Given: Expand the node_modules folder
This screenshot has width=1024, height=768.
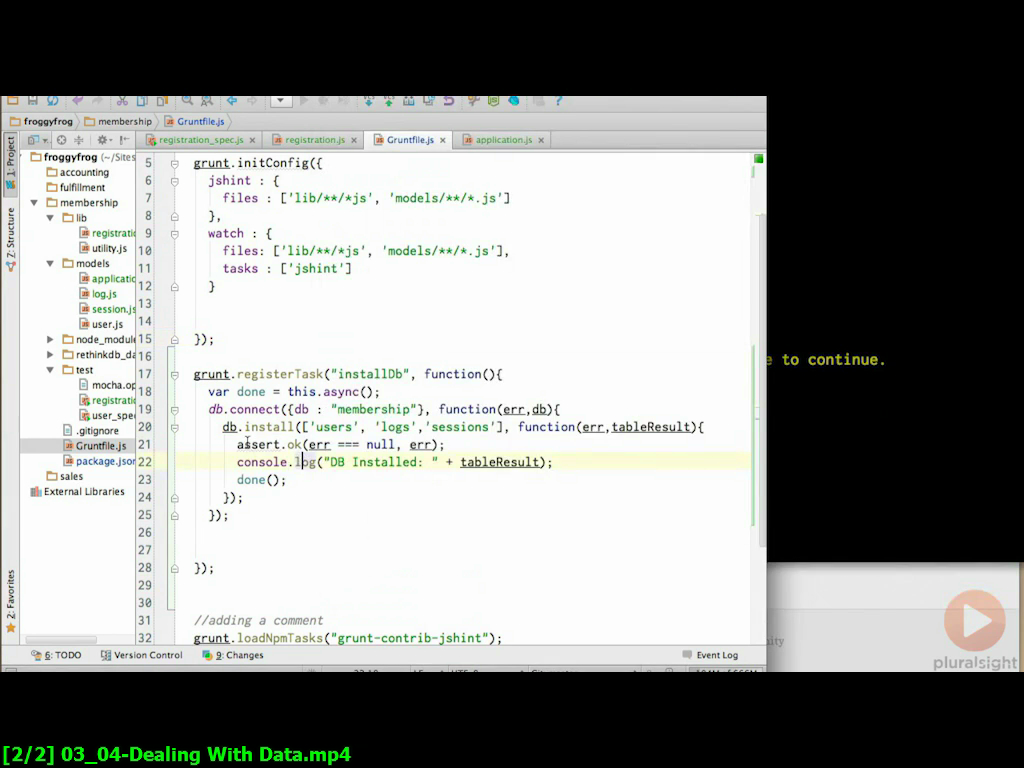Looking at the screenshot, I should coord(50,340).
